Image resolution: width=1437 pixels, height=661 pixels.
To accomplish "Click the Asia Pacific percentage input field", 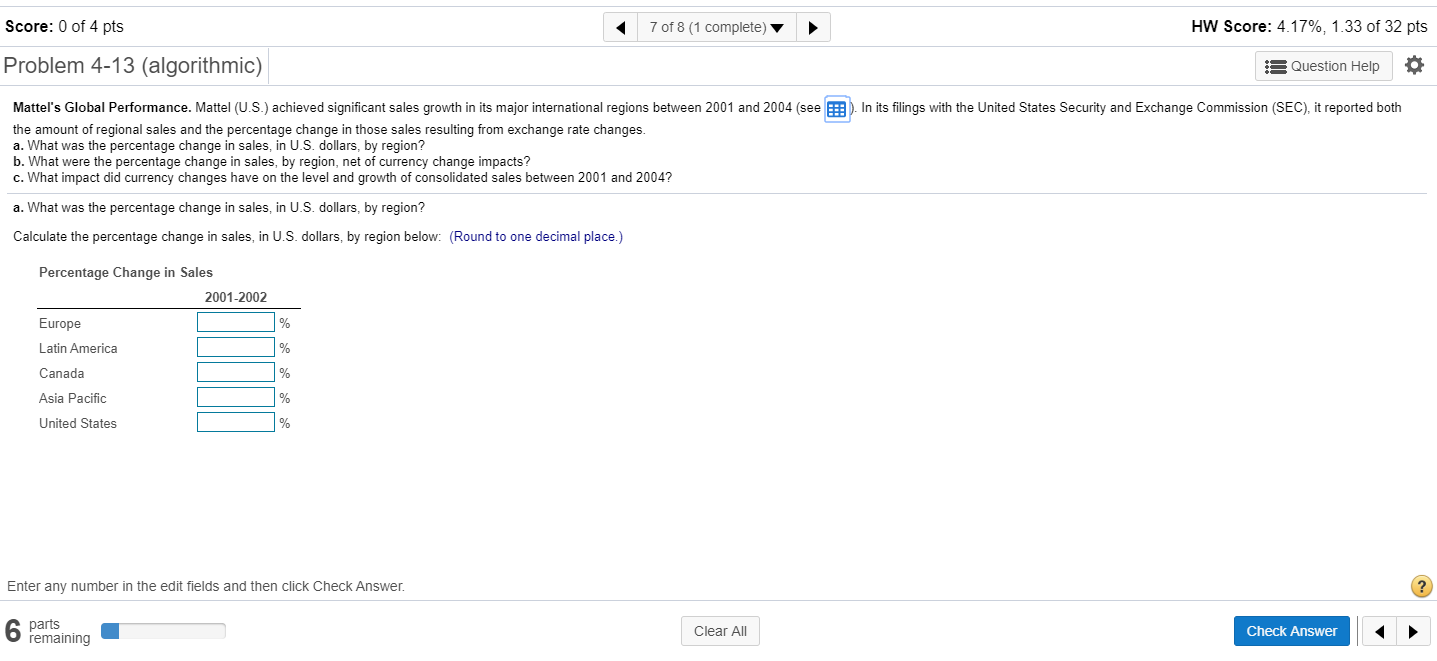I will click(236, 396).
